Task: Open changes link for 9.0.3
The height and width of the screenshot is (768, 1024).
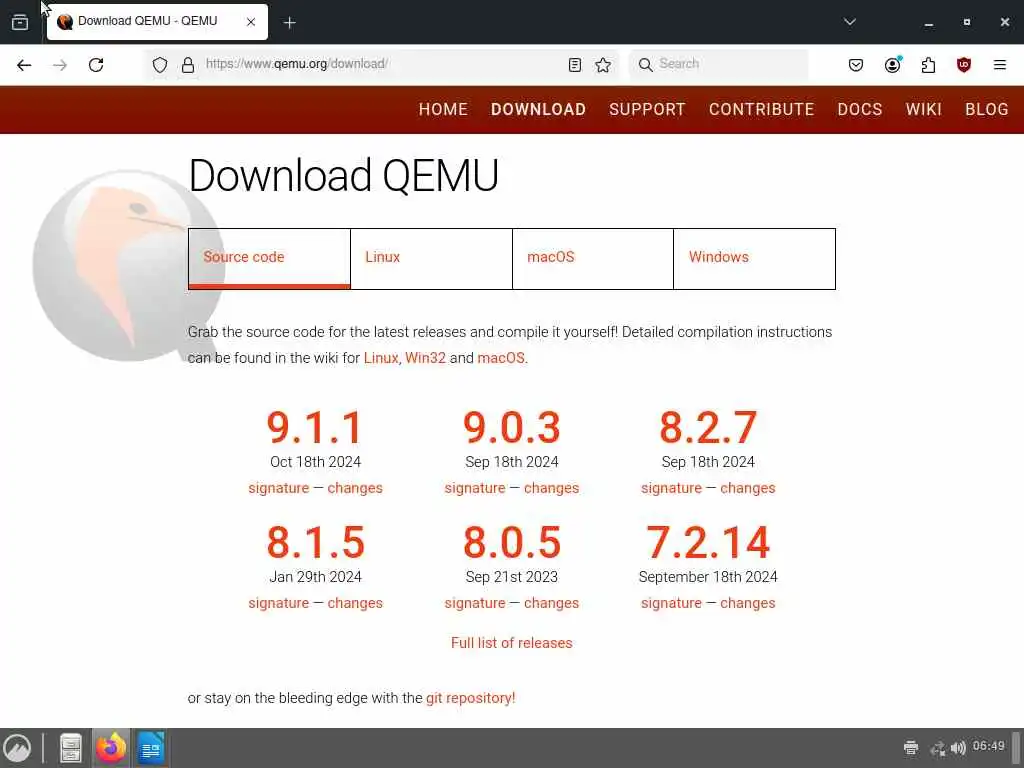Action: point(551,488)
